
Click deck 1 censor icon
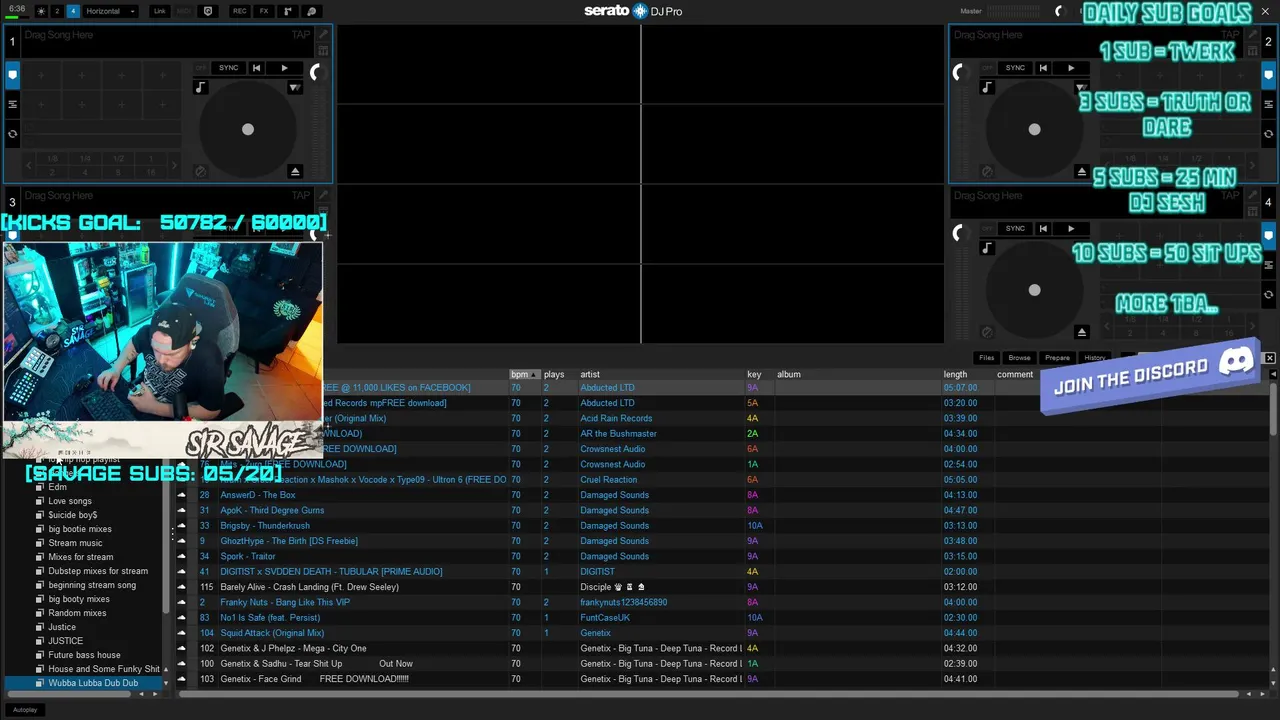pos(200,172)
